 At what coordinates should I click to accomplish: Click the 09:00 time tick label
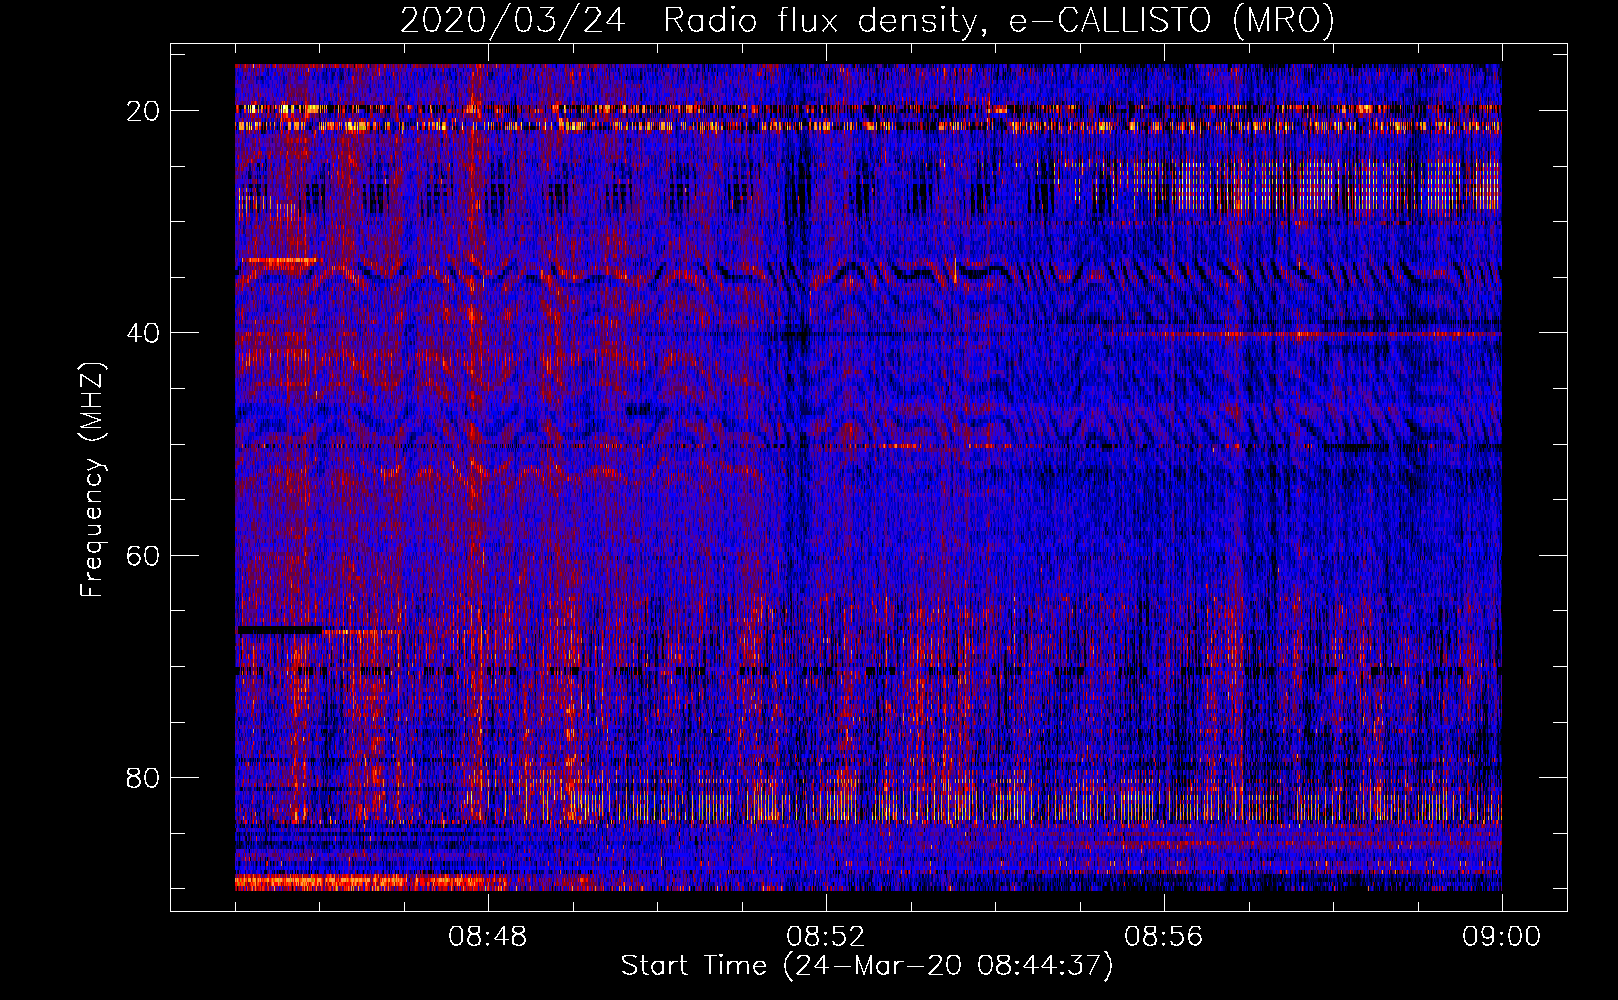coord(1501,937)
